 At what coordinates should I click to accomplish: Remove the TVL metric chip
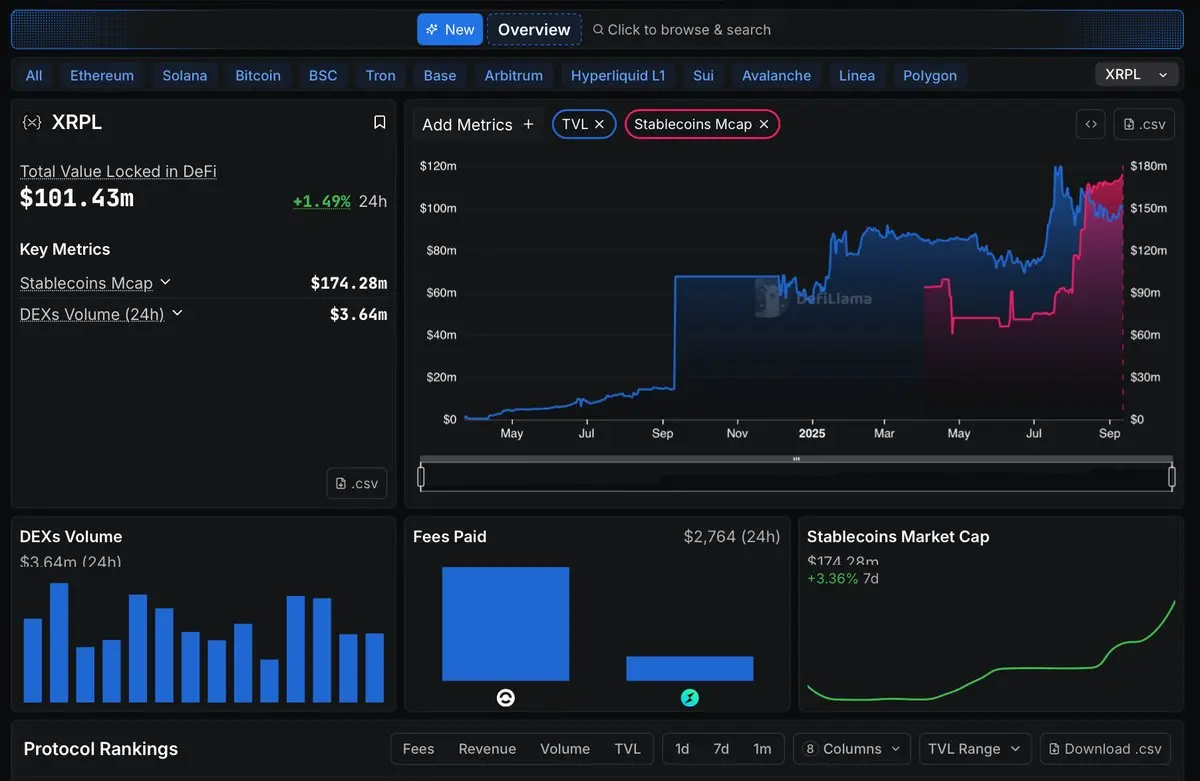(599, 124)
